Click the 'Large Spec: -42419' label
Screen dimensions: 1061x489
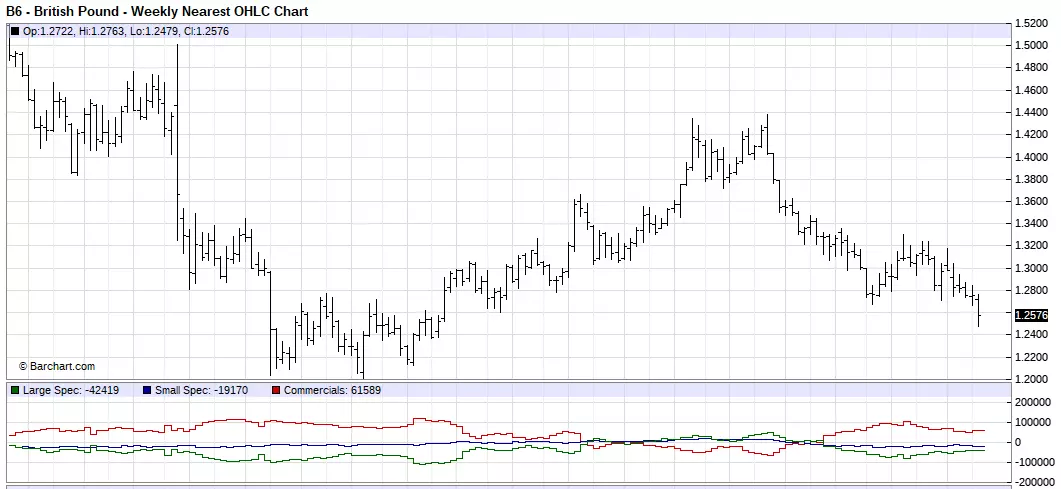point(71,390)
